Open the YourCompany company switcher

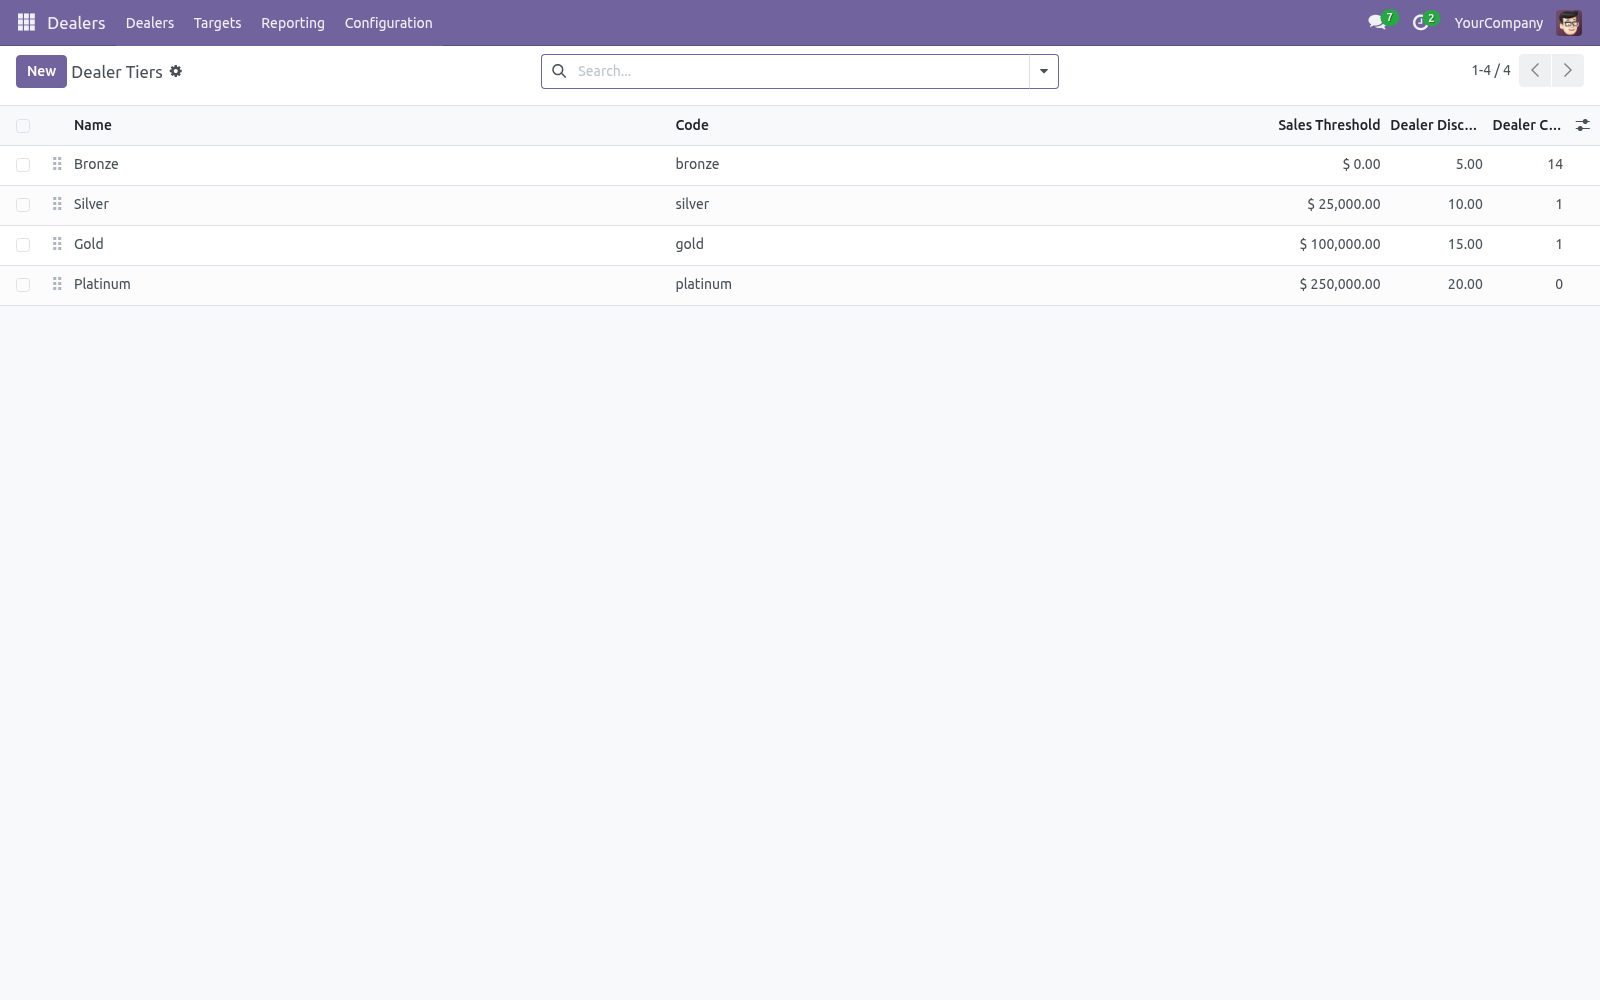pos(1498,23)
